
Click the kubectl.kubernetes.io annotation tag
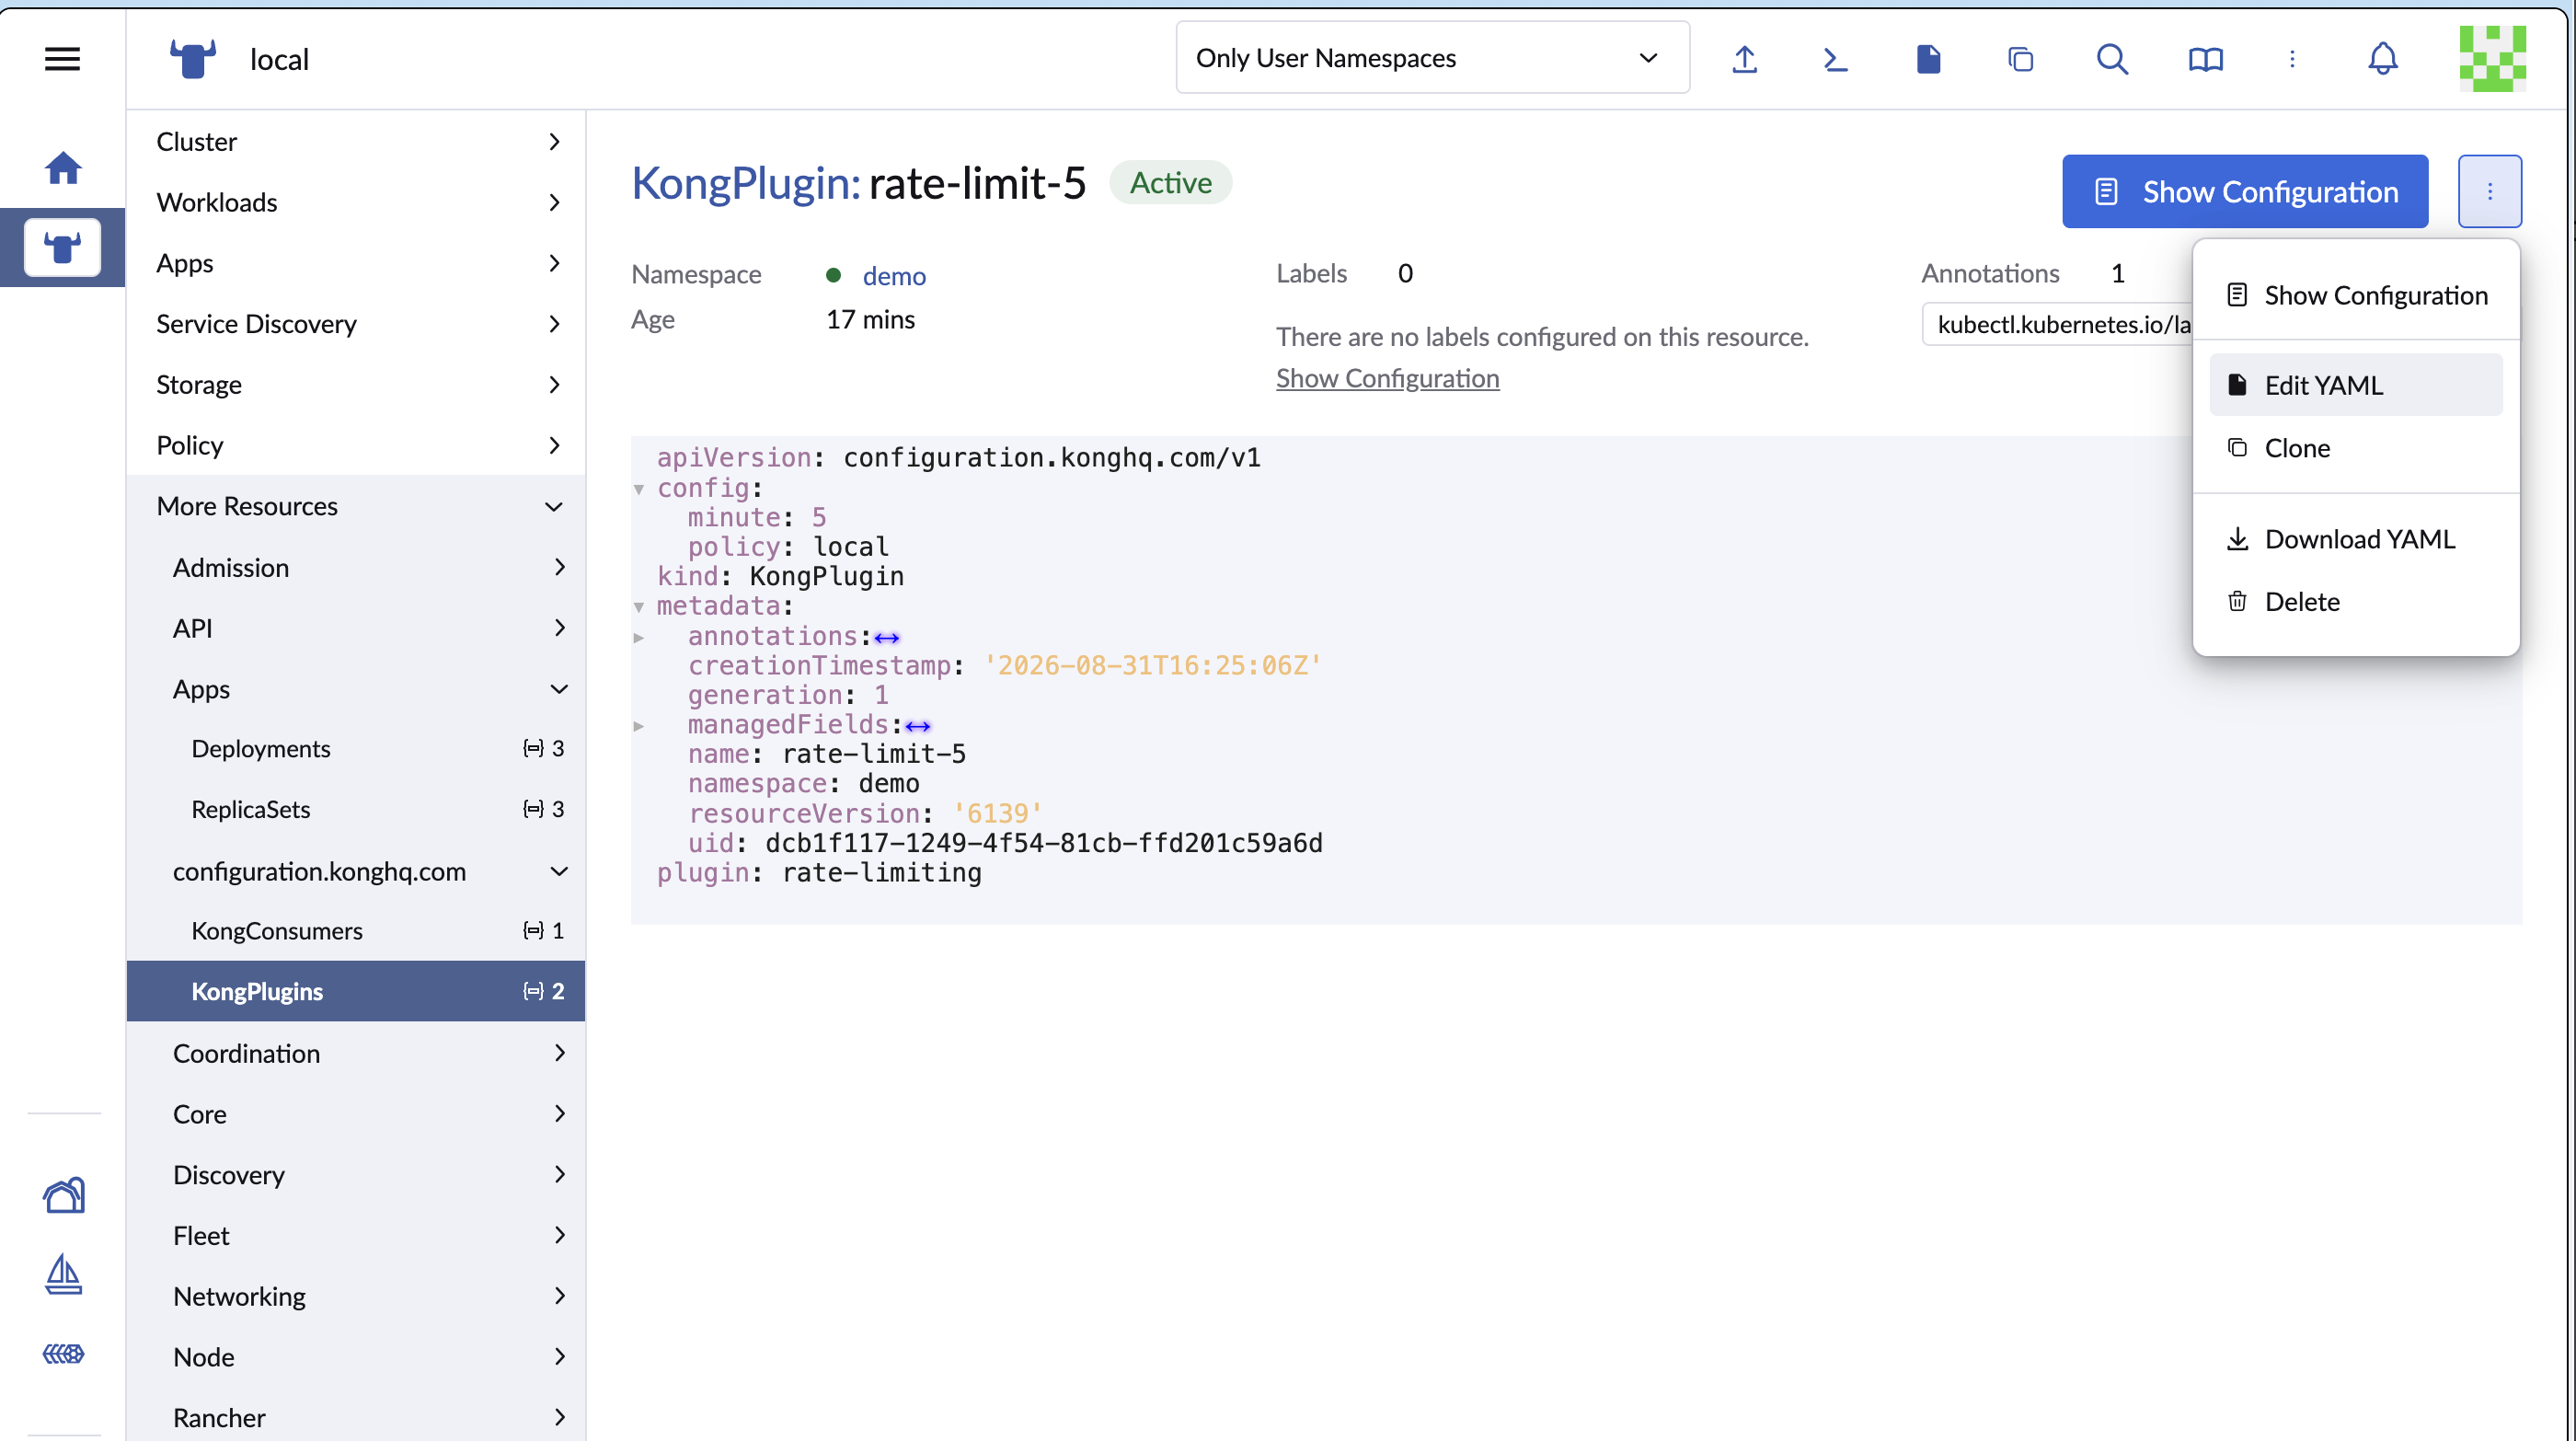click(x=2058, y=324)
